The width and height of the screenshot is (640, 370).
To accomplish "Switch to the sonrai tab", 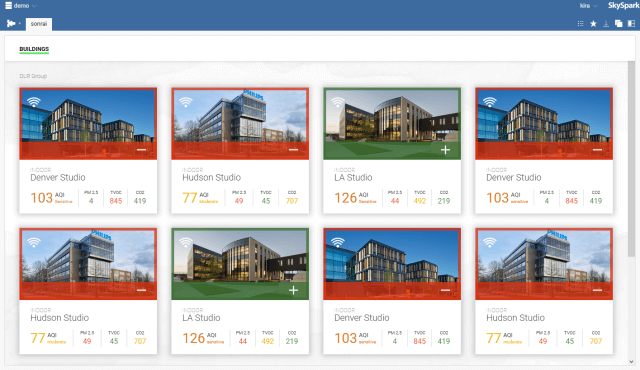I will (39, 24).
